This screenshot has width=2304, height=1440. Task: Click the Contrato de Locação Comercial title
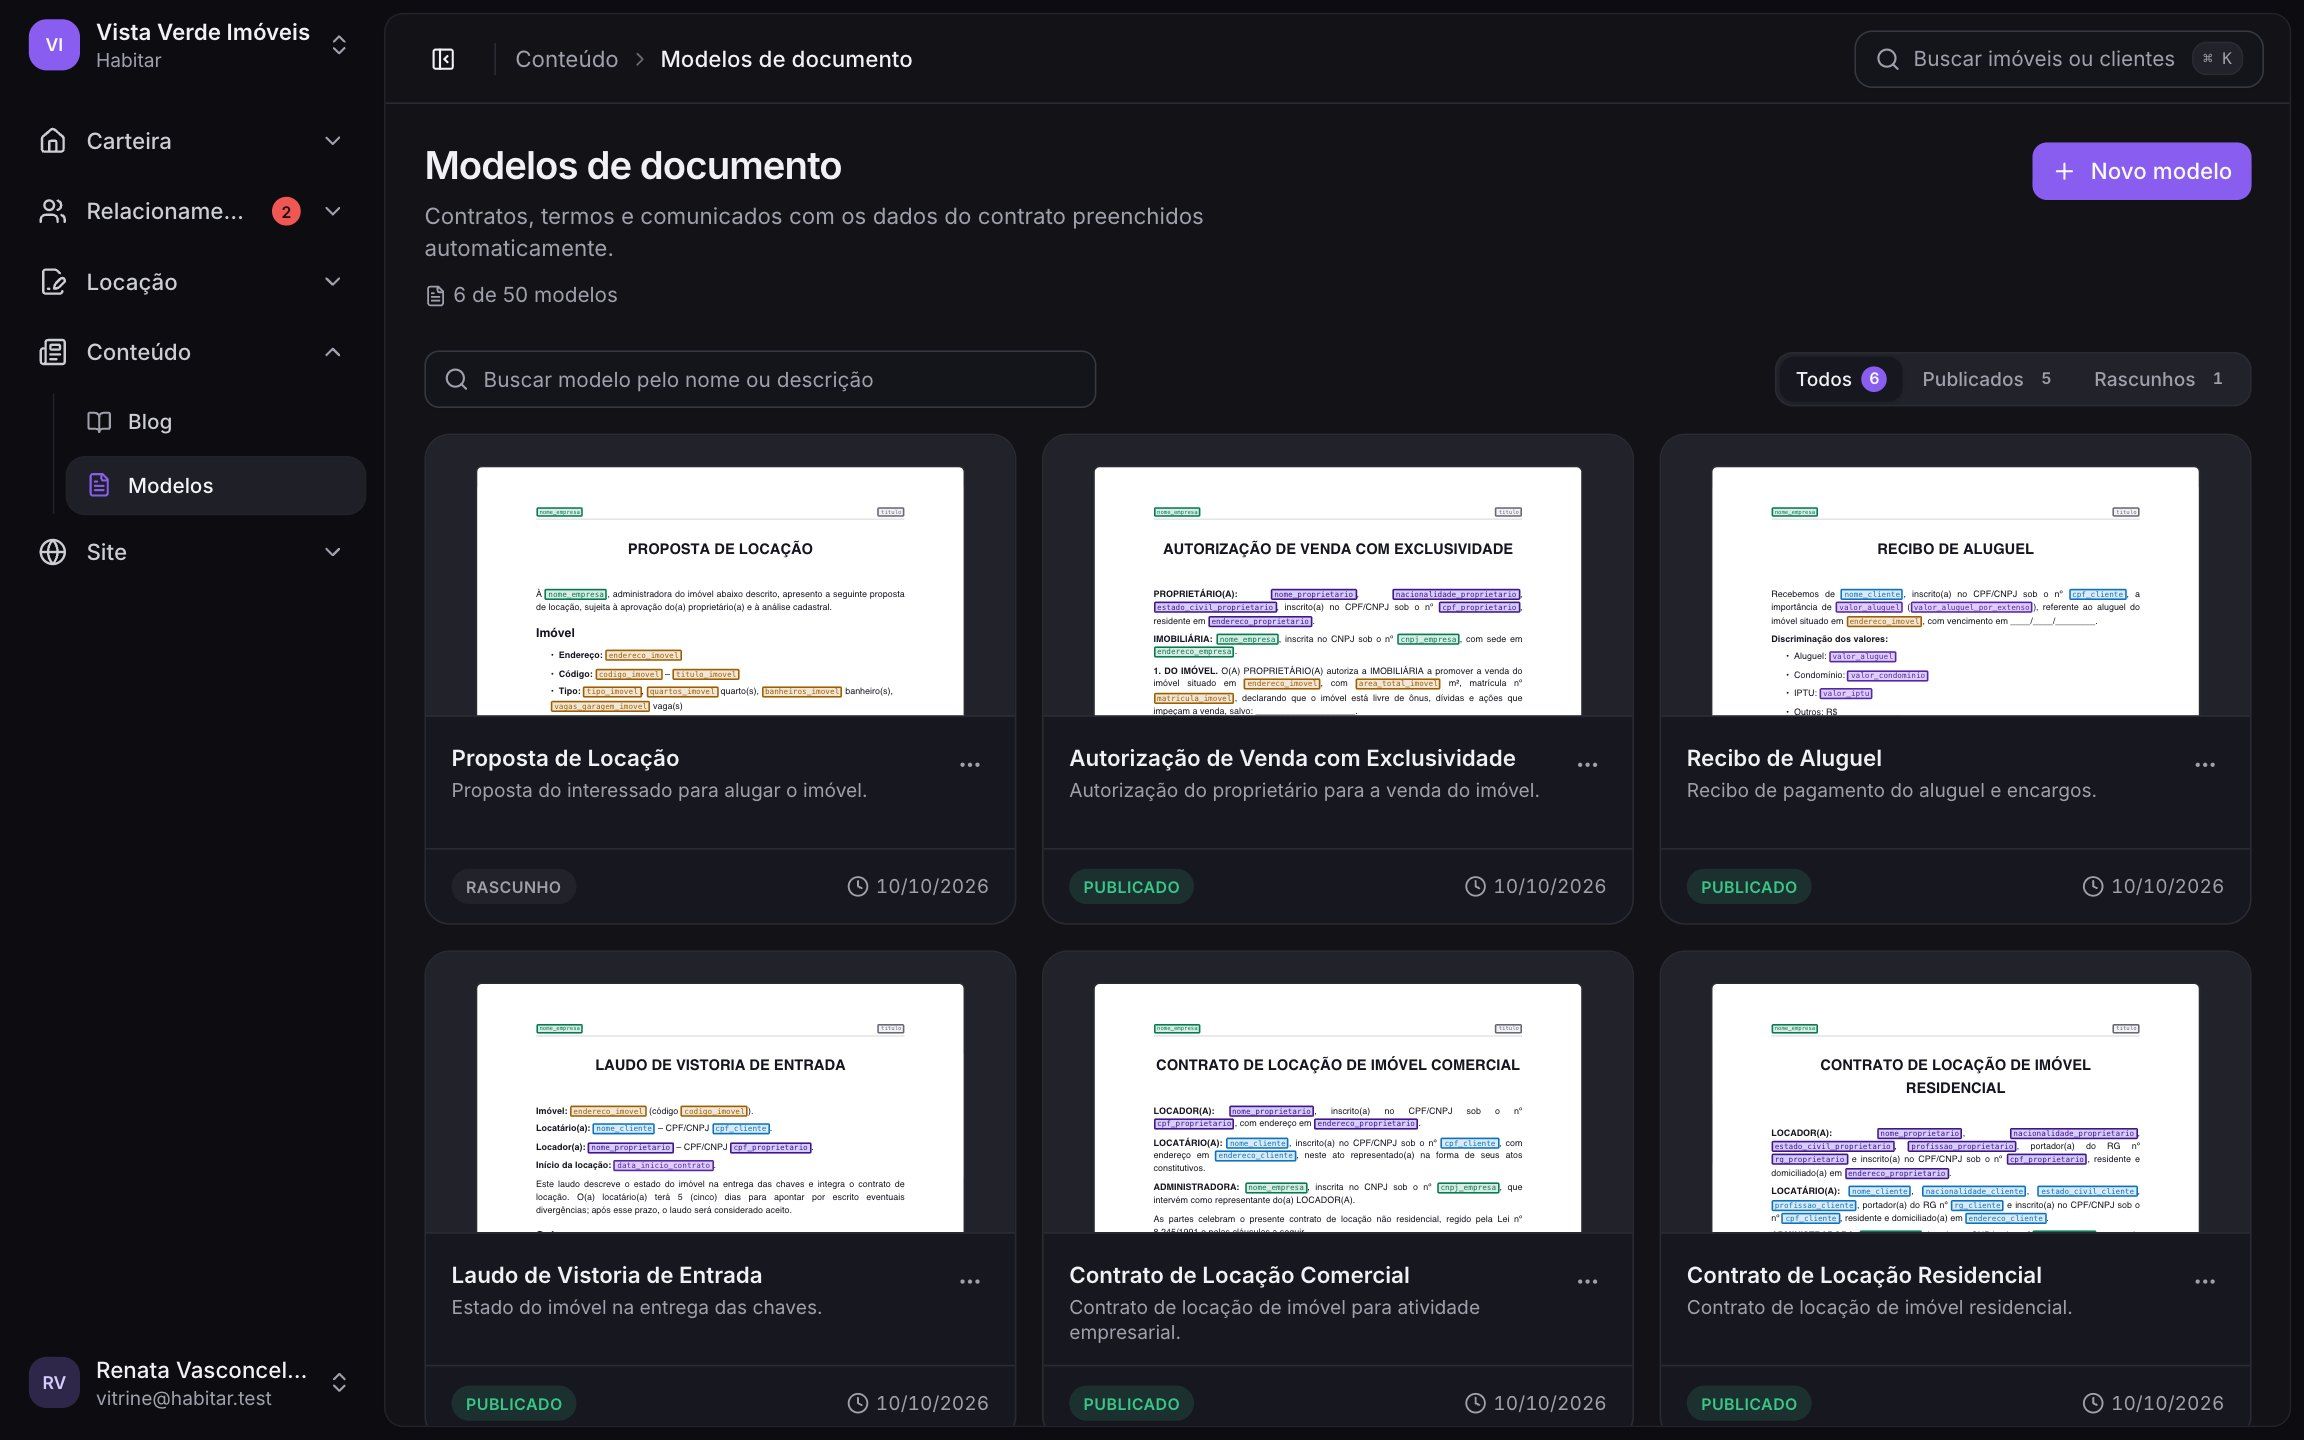point(1239,1275)
